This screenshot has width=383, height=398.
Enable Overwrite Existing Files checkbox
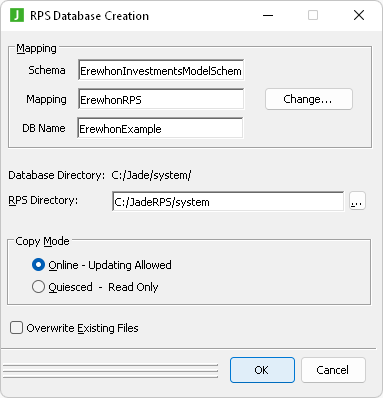(x=16, y=328)
